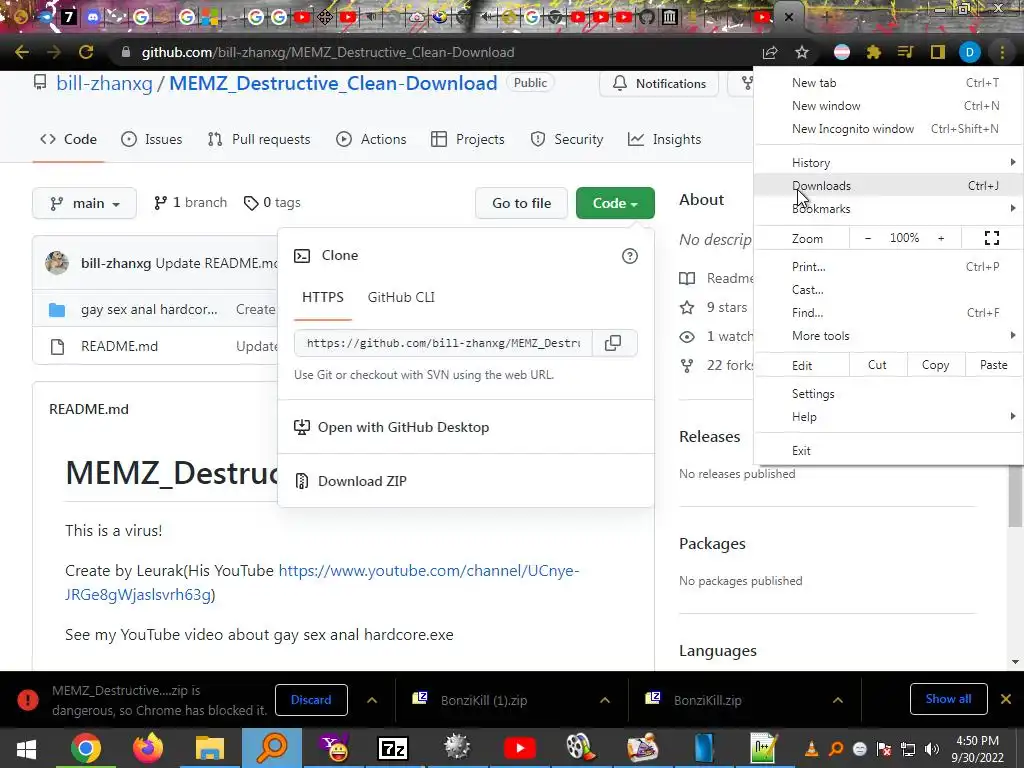
Task: Open Google Chrome from the taskbar
Action: click(x=86, y=748)
